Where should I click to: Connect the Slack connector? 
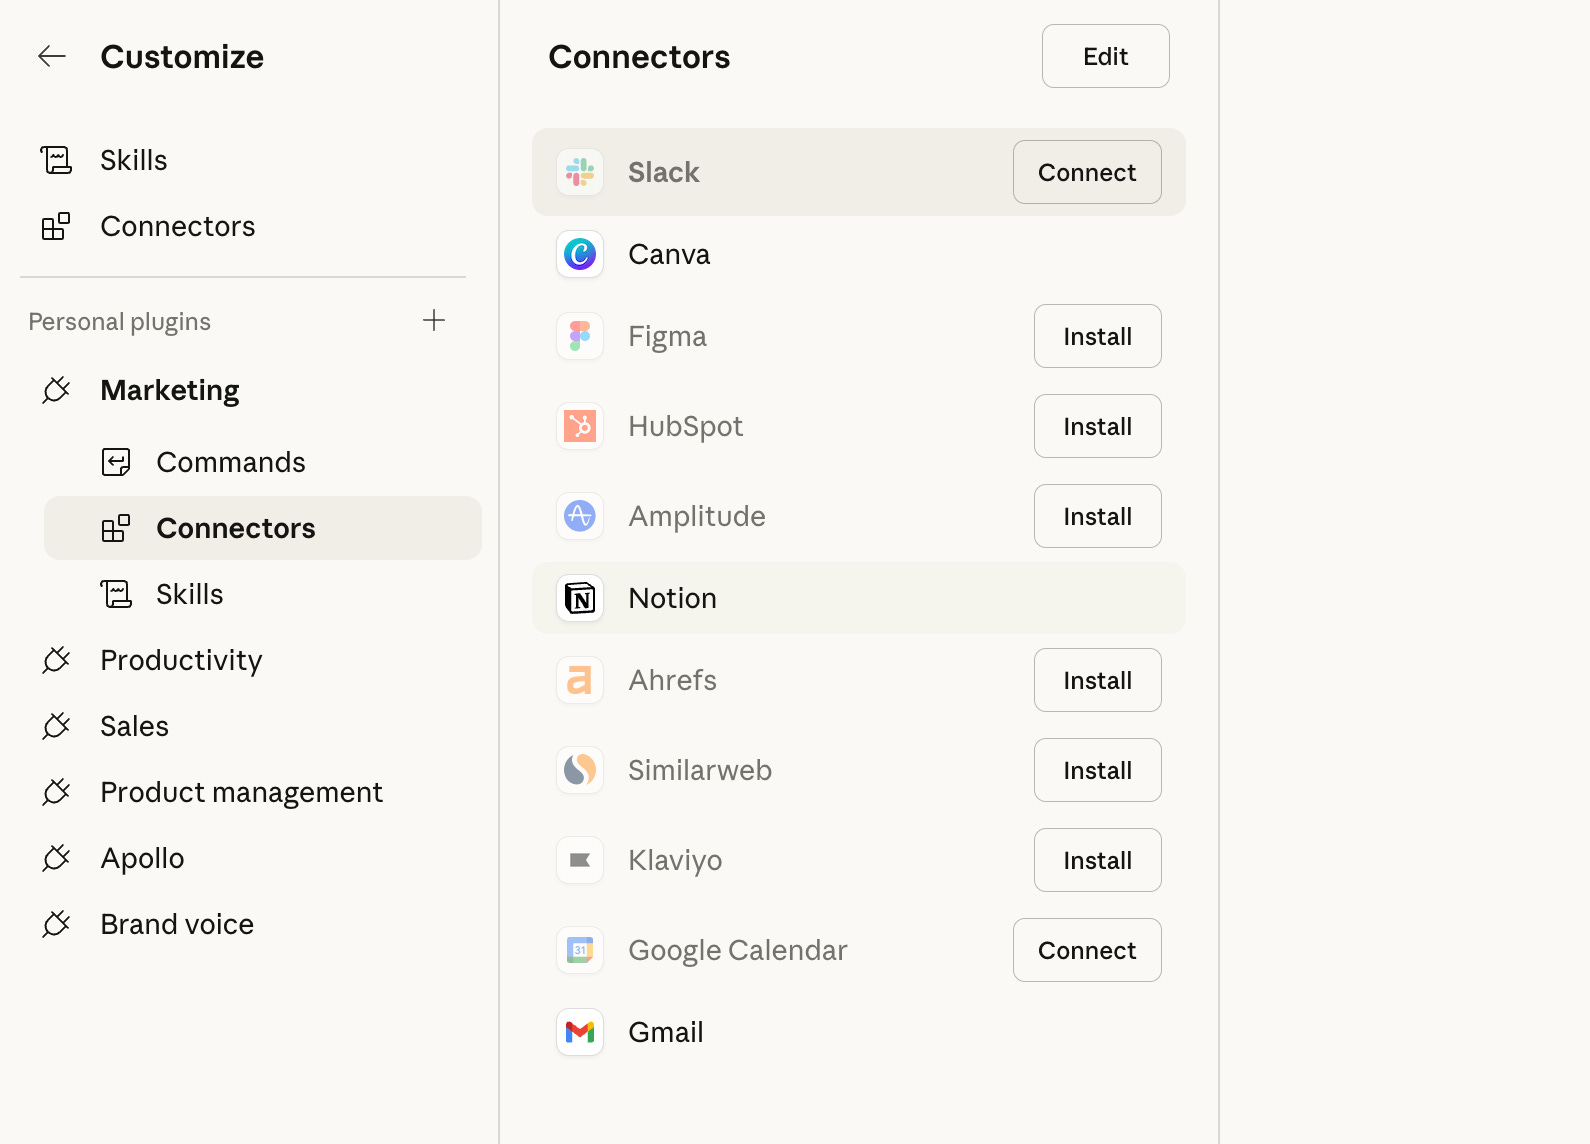1087,172
